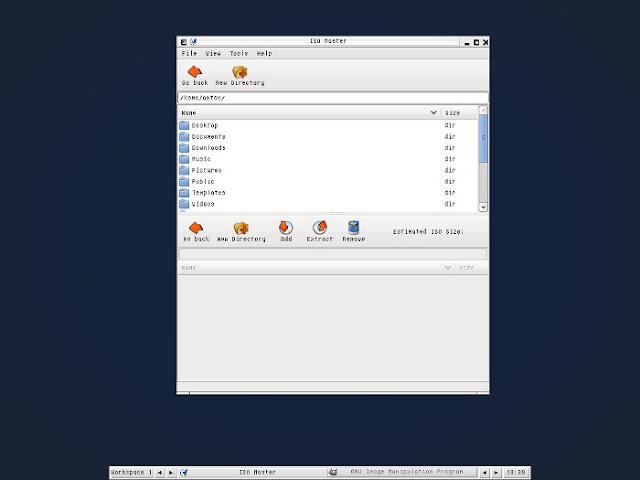Click the Workspace 1 label in the taskbar
Image resolution: width=640 pixels, height=480 pixels.
click(x=131, y=472)
